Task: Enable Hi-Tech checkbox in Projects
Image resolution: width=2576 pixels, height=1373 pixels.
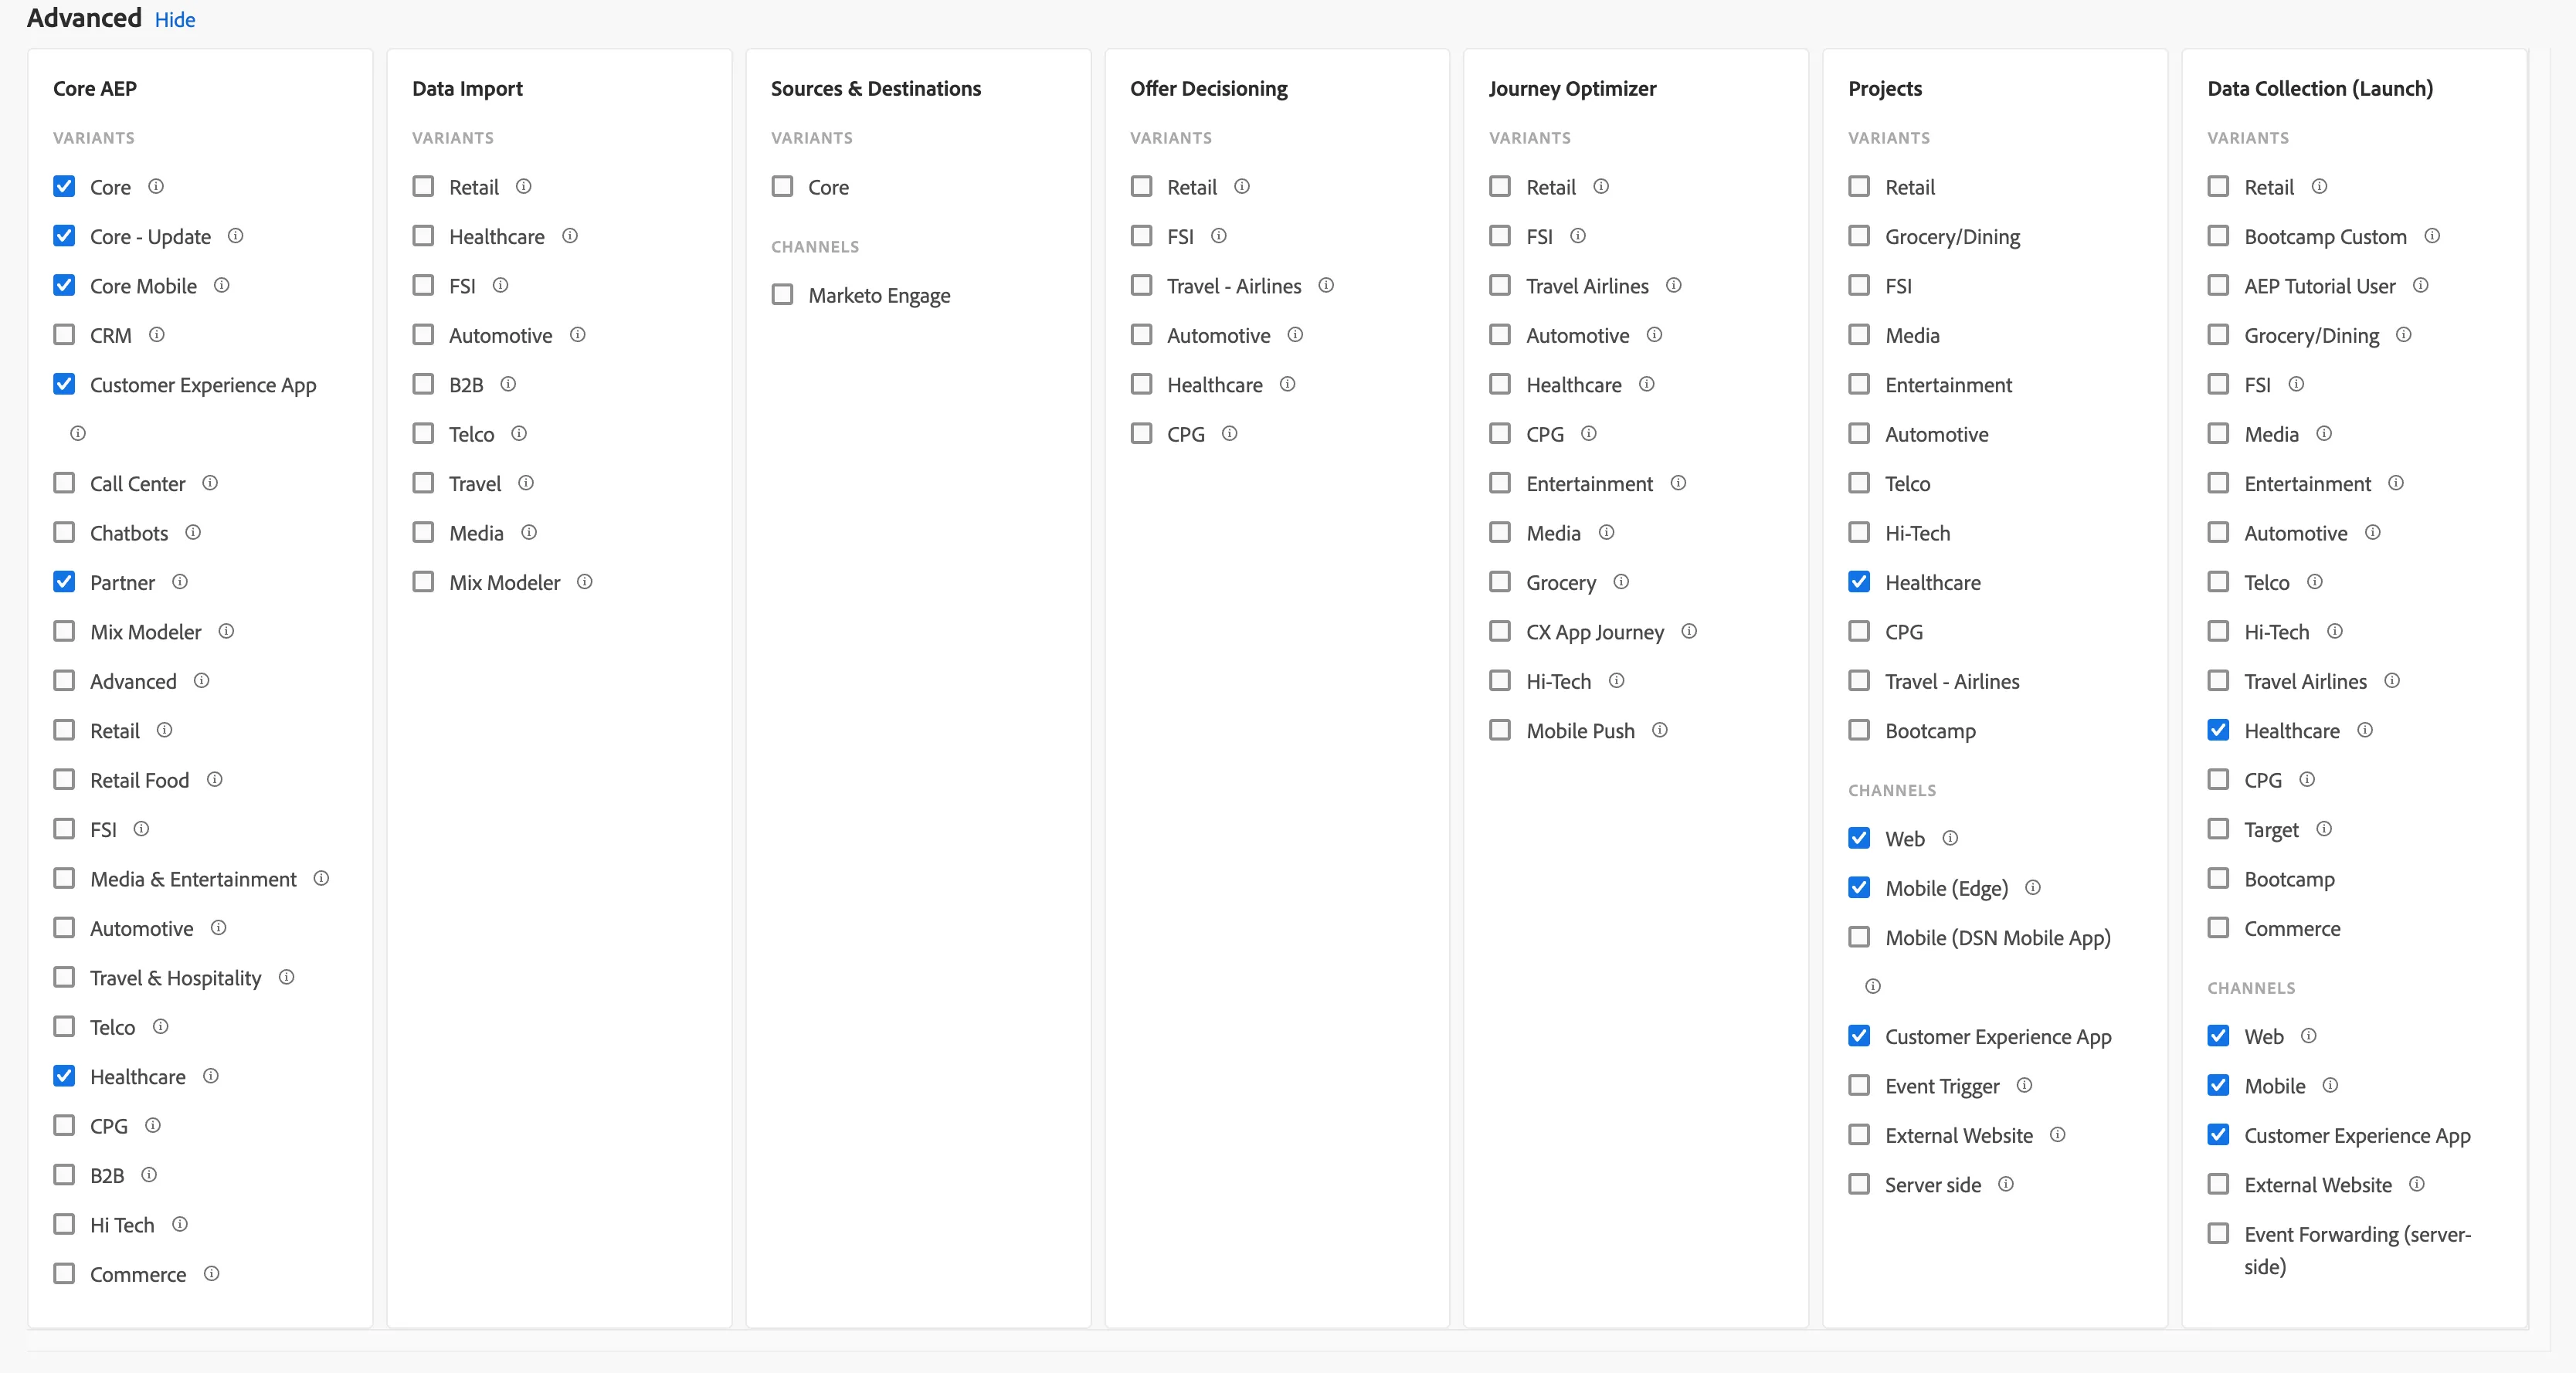Action: click(x=1859, y=532)
